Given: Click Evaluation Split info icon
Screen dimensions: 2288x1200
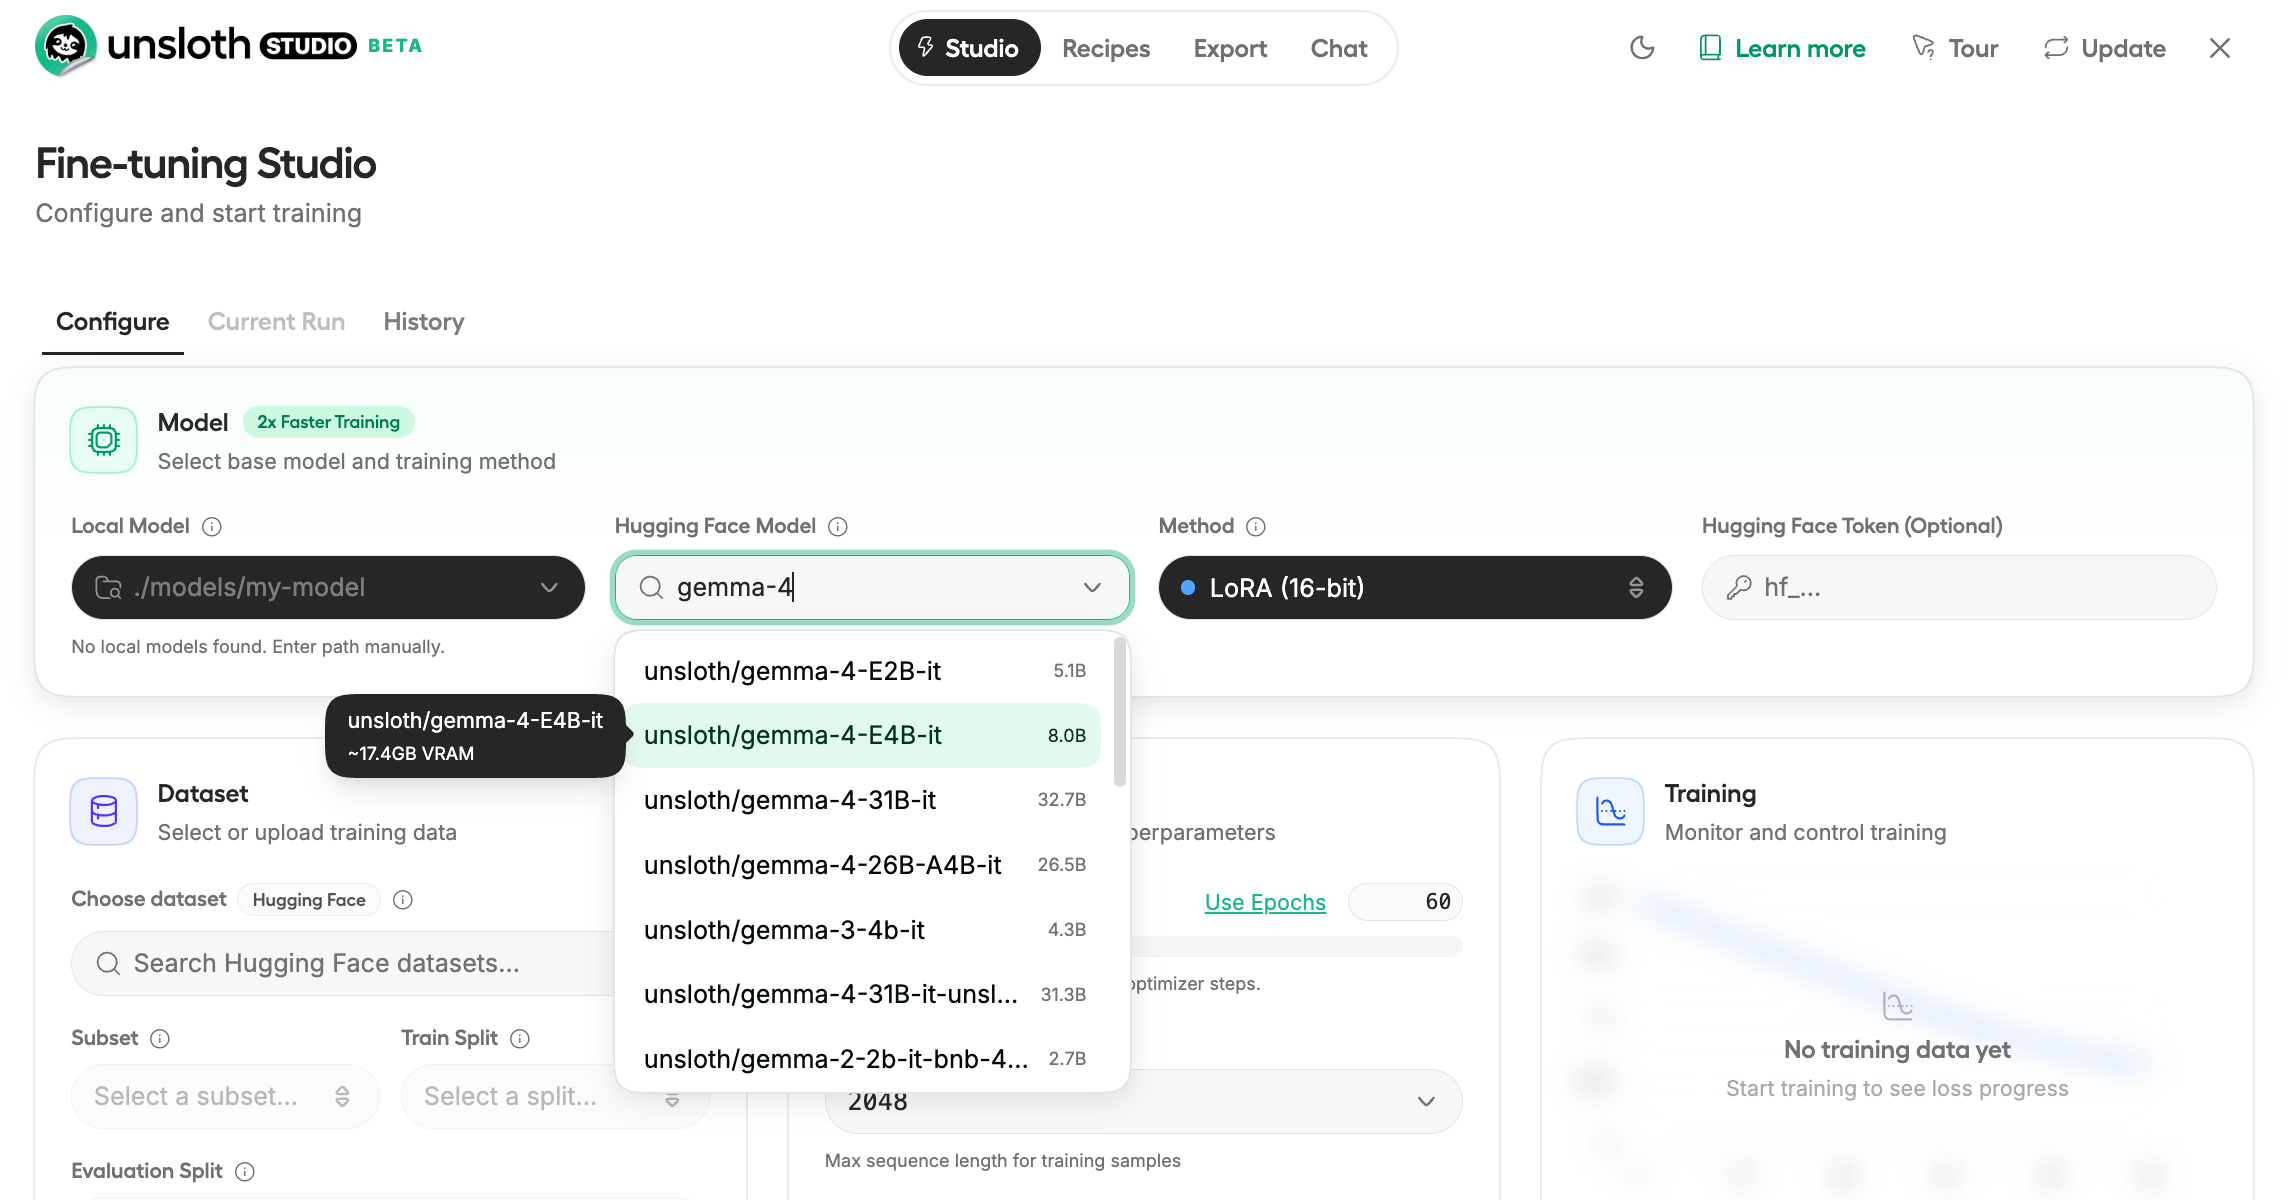Looking at the screenshot, I should tap(245, 1172).
